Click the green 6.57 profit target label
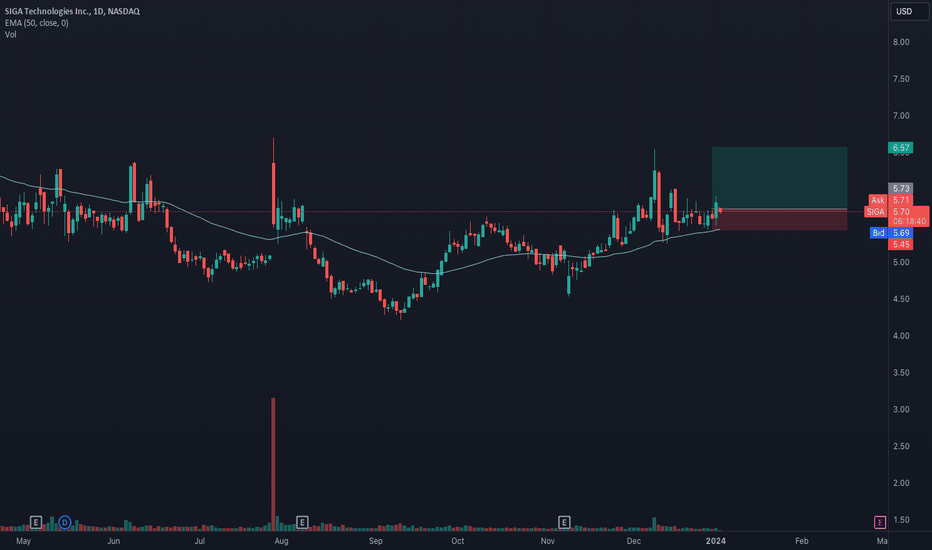Screen dimensions: 932x550 tap(900, 147)
